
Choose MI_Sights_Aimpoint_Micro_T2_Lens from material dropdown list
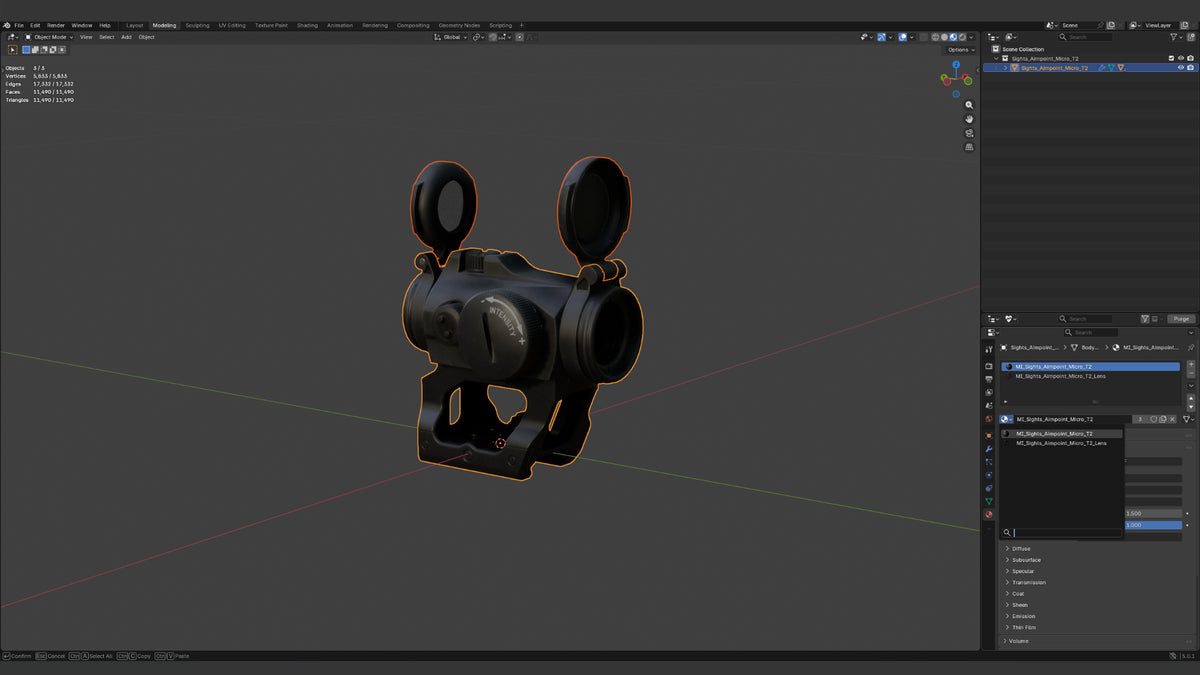click(x=1061, y=443)
